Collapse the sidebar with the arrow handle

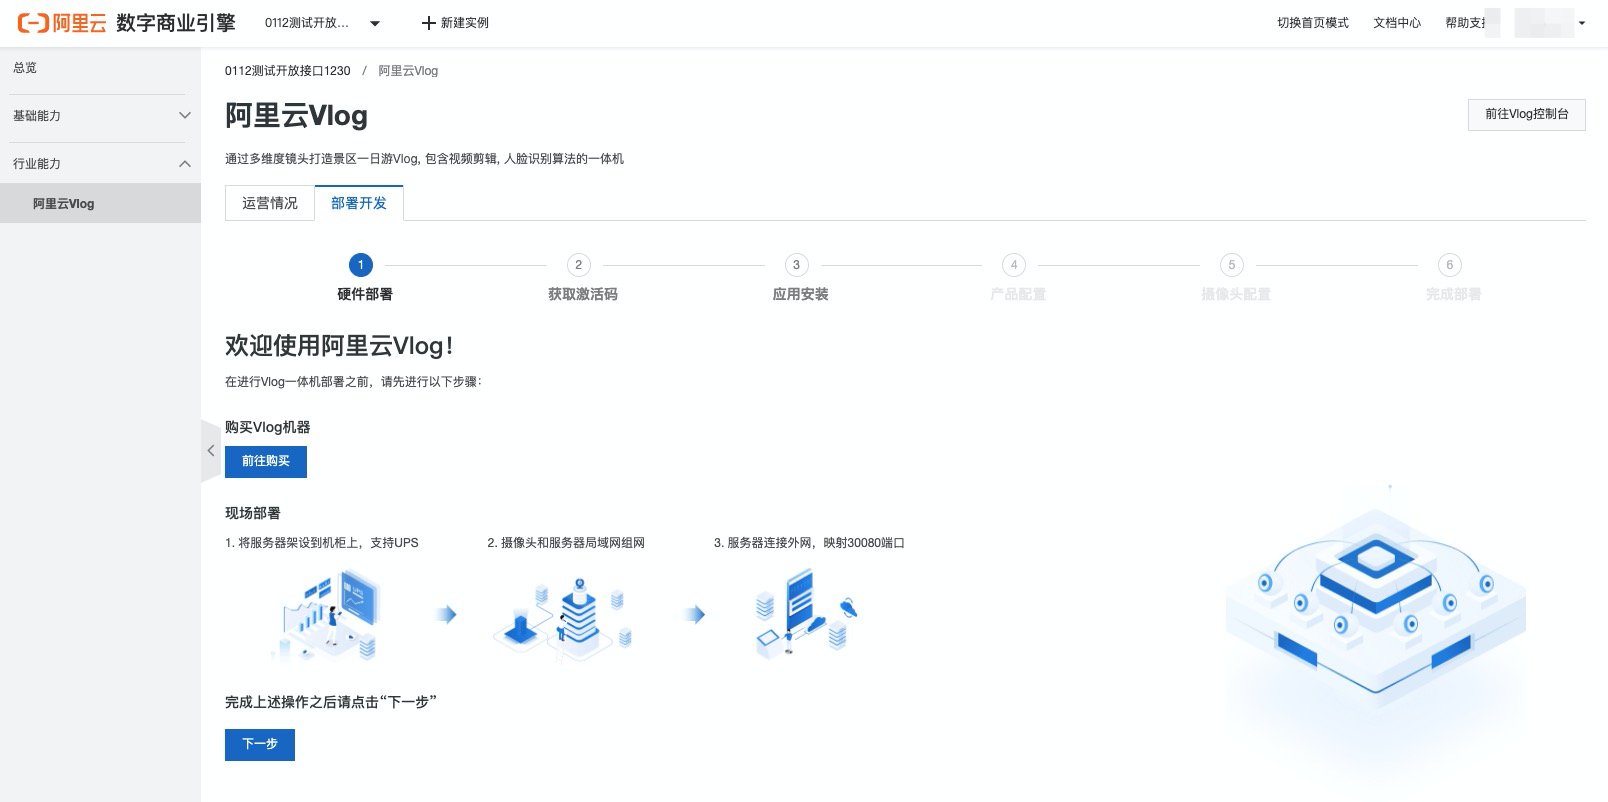tap(210, 451)
